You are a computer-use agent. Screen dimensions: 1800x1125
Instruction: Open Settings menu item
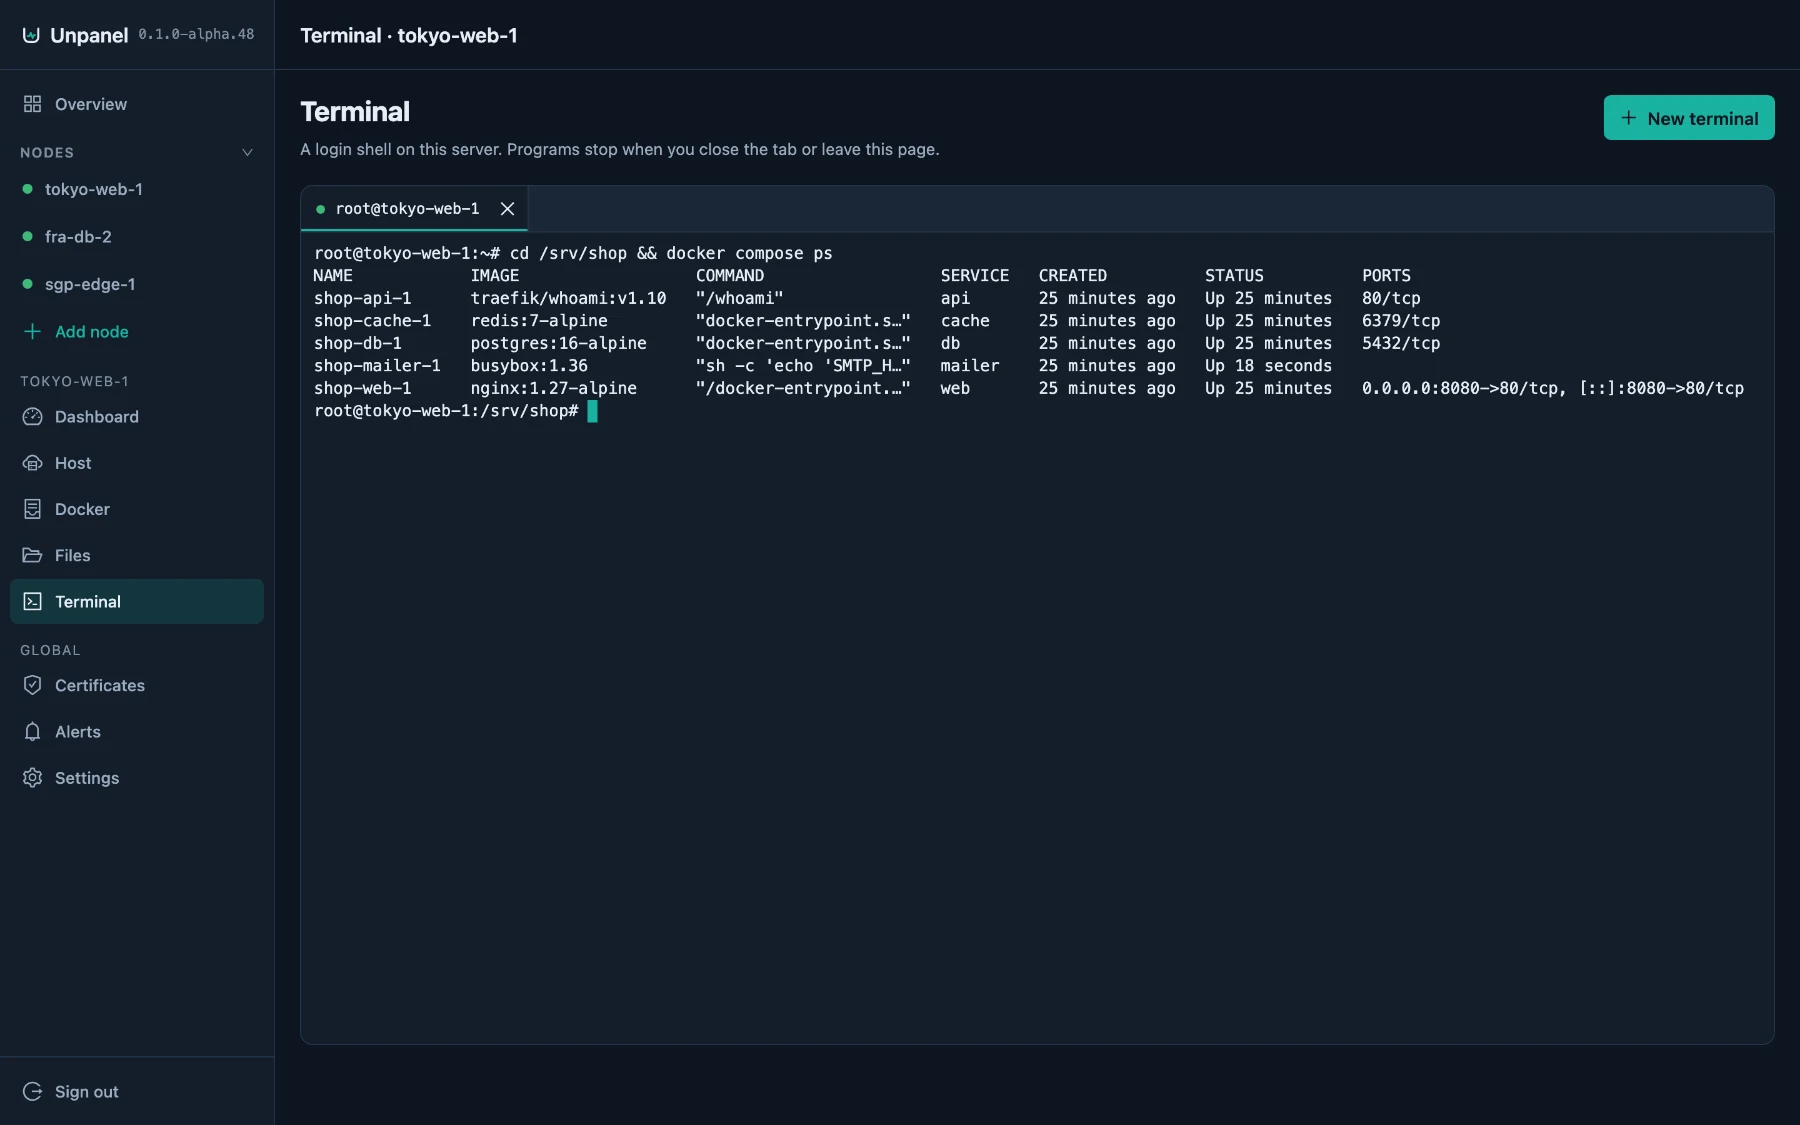coord(137,778)
